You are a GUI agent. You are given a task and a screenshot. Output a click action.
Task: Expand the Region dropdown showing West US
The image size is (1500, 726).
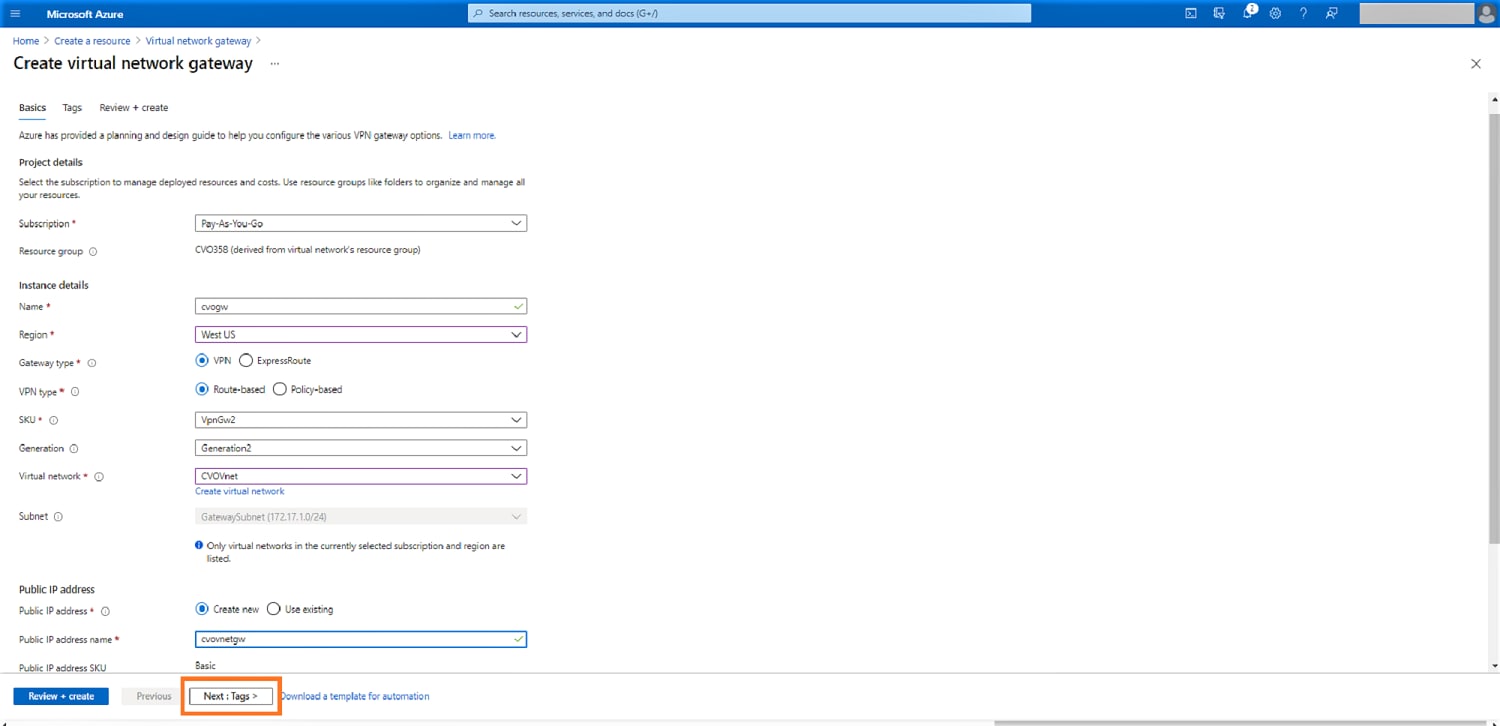point(360,335)
